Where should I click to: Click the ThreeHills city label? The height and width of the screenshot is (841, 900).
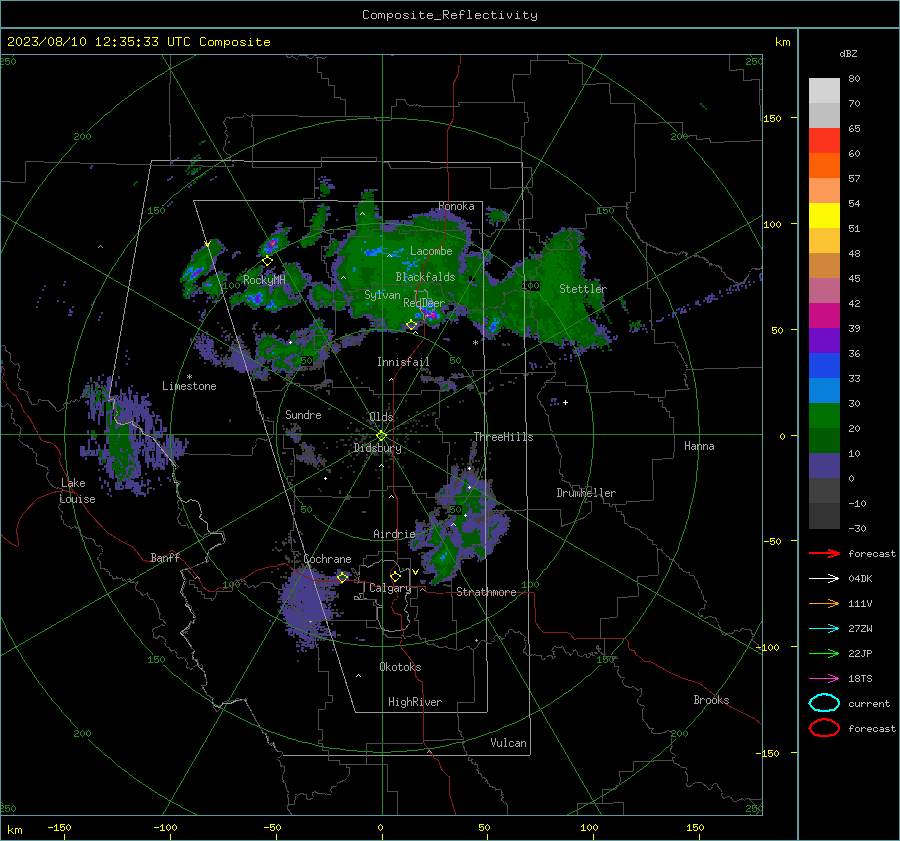[503, 437]
